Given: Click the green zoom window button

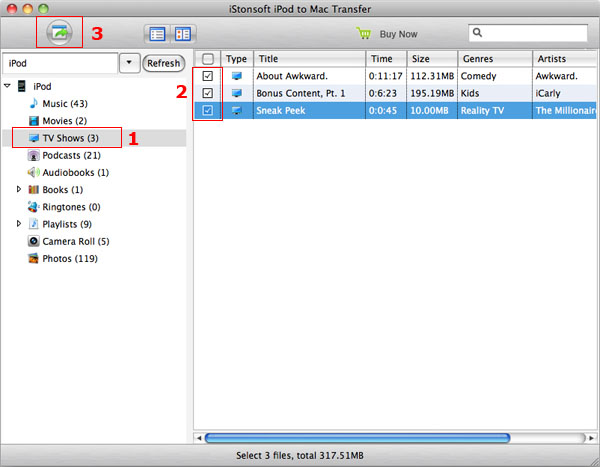Looking at the screenshot, I should pos(43,8).
